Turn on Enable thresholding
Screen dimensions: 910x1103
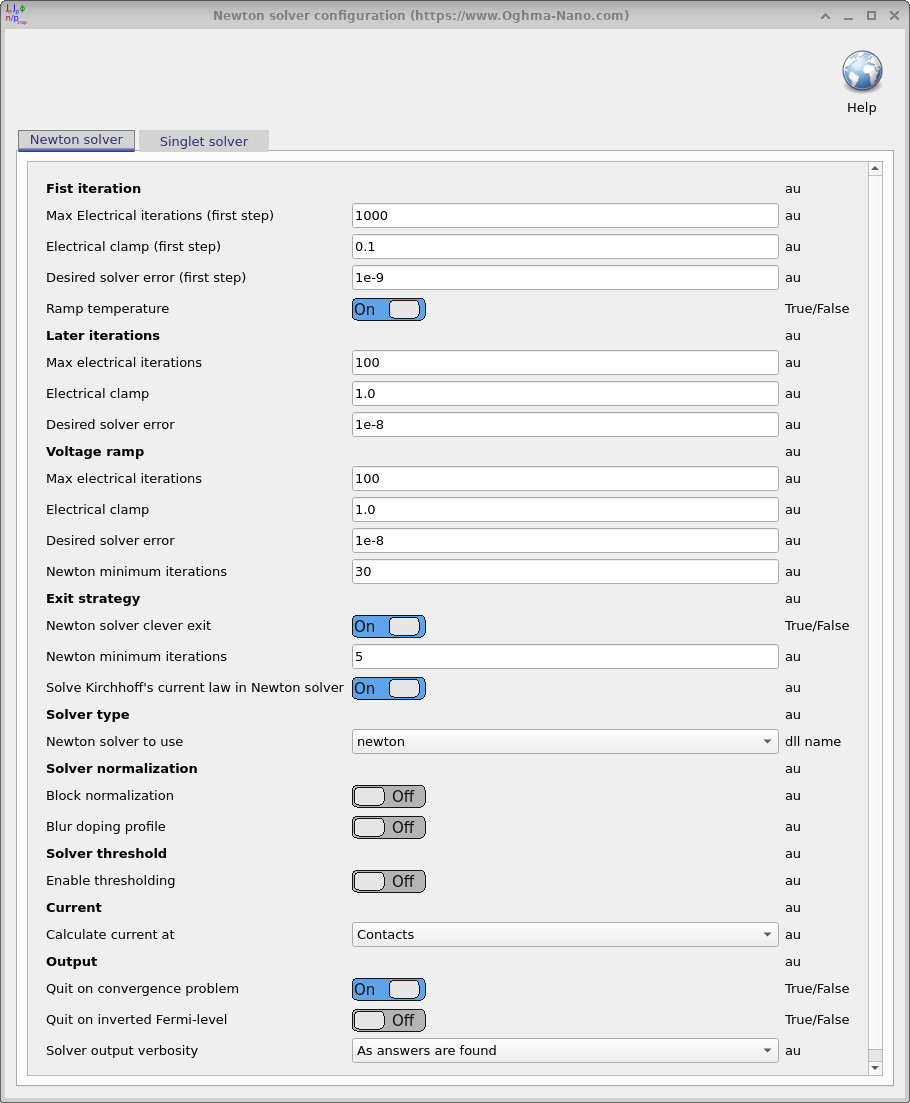(388, 881)
